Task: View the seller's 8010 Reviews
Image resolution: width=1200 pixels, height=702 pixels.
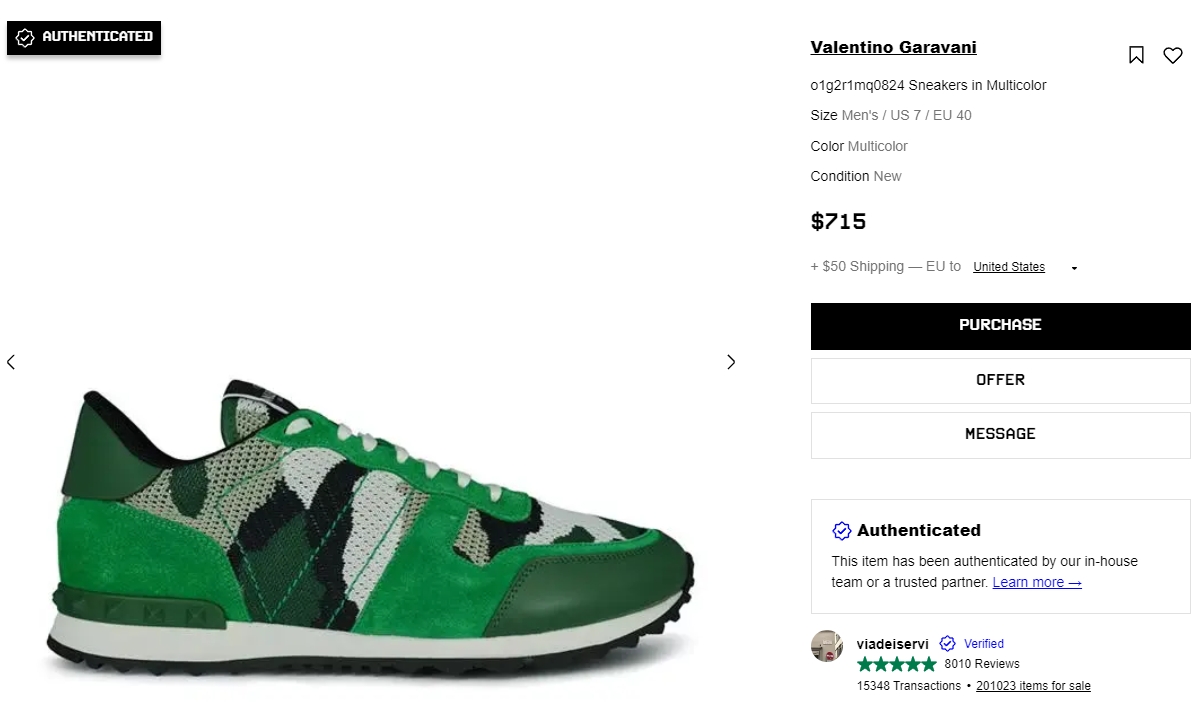Action: point(982,664)
